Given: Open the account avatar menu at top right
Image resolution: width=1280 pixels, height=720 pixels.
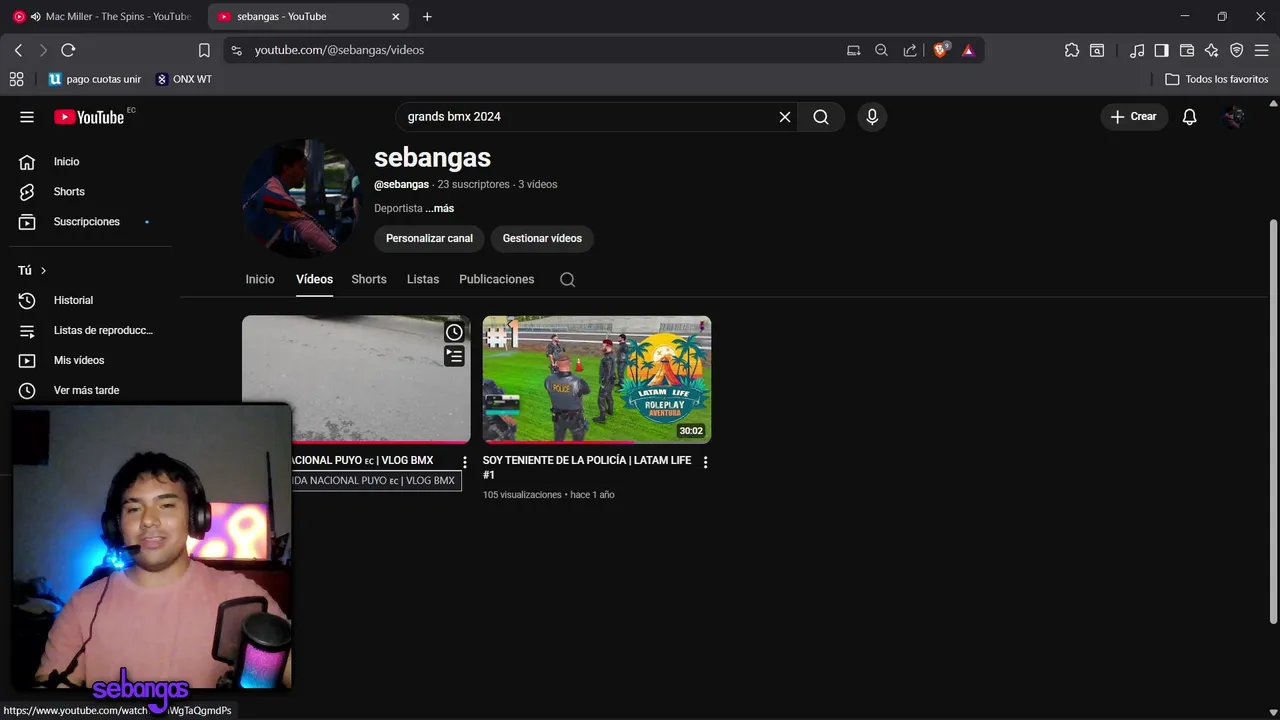Looking at the screenshot, I should point(1235,117).
